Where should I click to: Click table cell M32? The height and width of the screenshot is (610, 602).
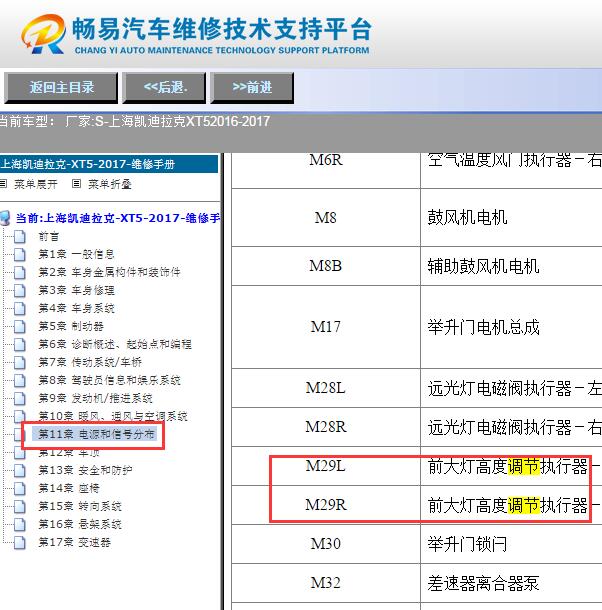[326, 583]
